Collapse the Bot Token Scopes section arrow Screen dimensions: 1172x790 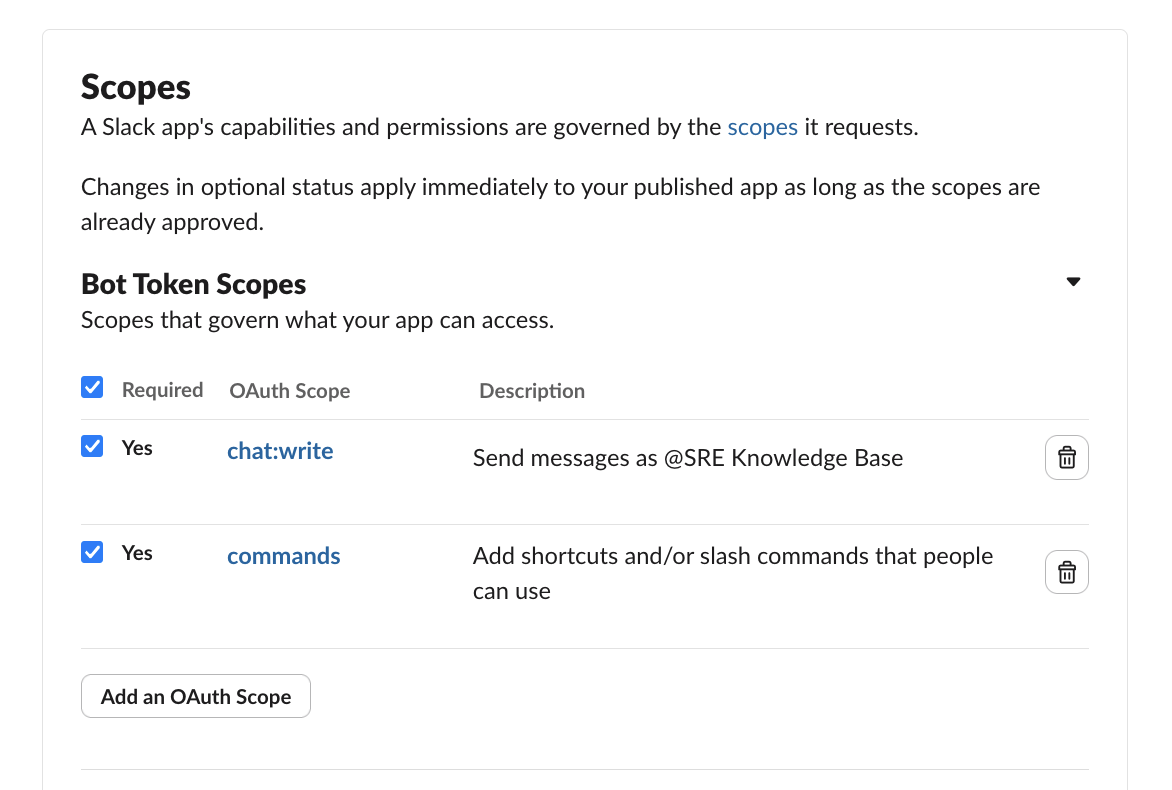point(1073,282)
